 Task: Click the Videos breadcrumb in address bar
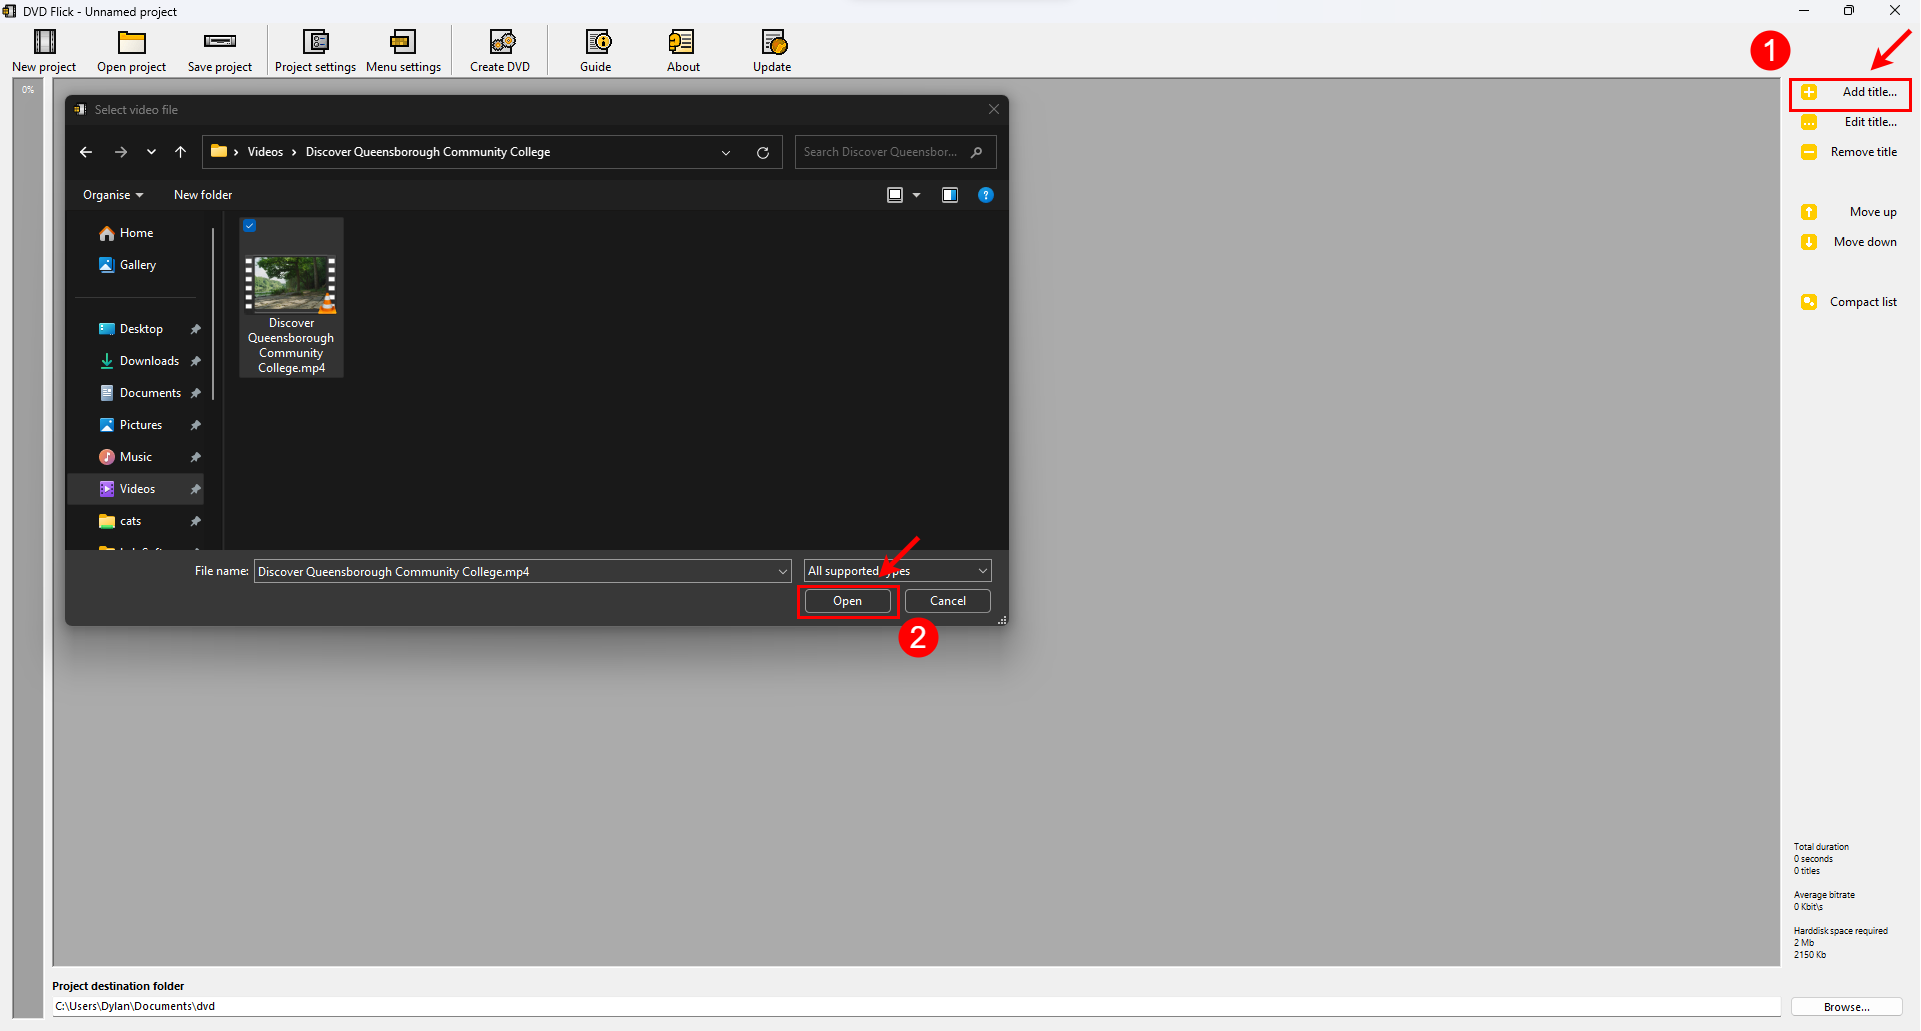[265, 152]
